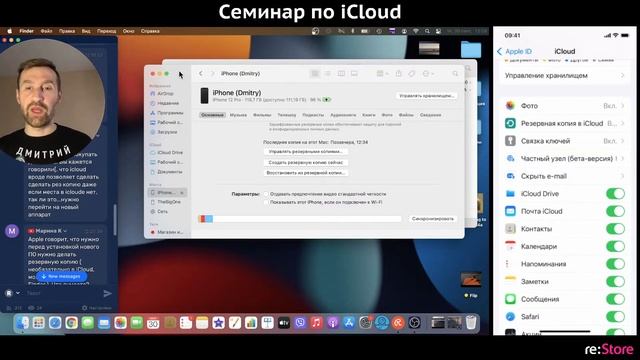Image resolution: width=640 pixels, height=360 pixels.
Task: Open Google Chrome from the Dock
Action: tap(71, 323)
